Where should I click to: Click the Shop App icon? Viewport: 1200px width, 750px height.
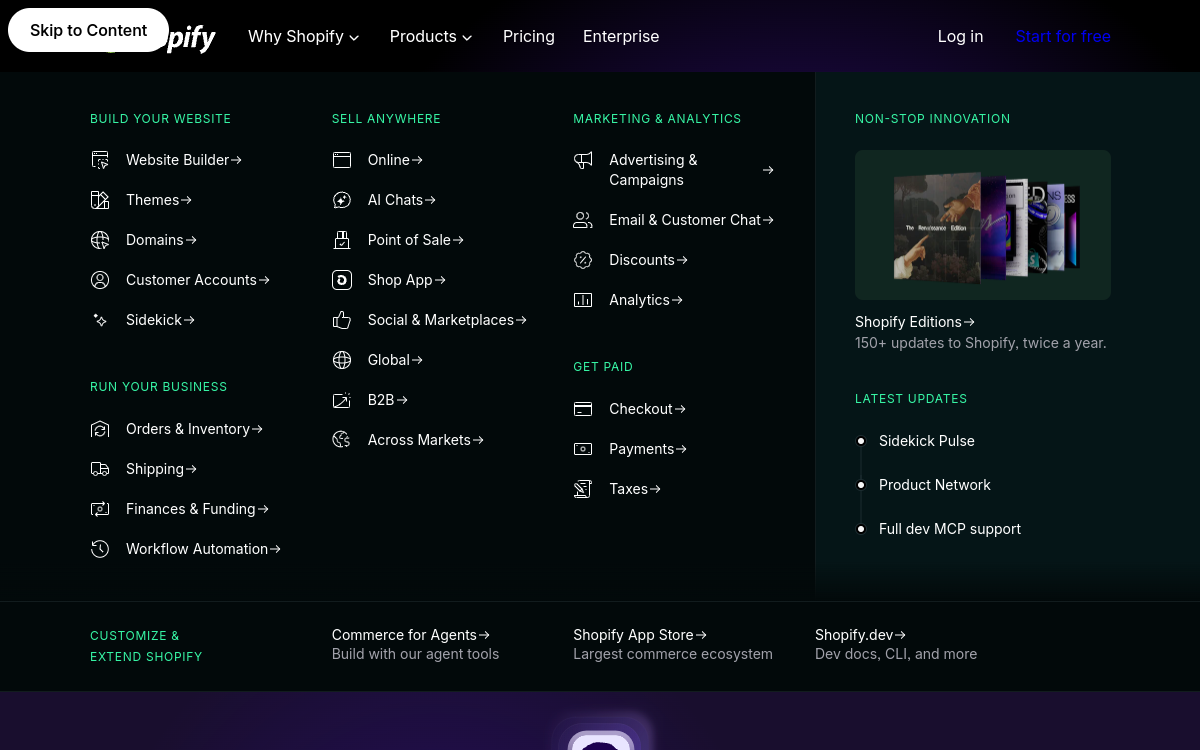(342, 280)
